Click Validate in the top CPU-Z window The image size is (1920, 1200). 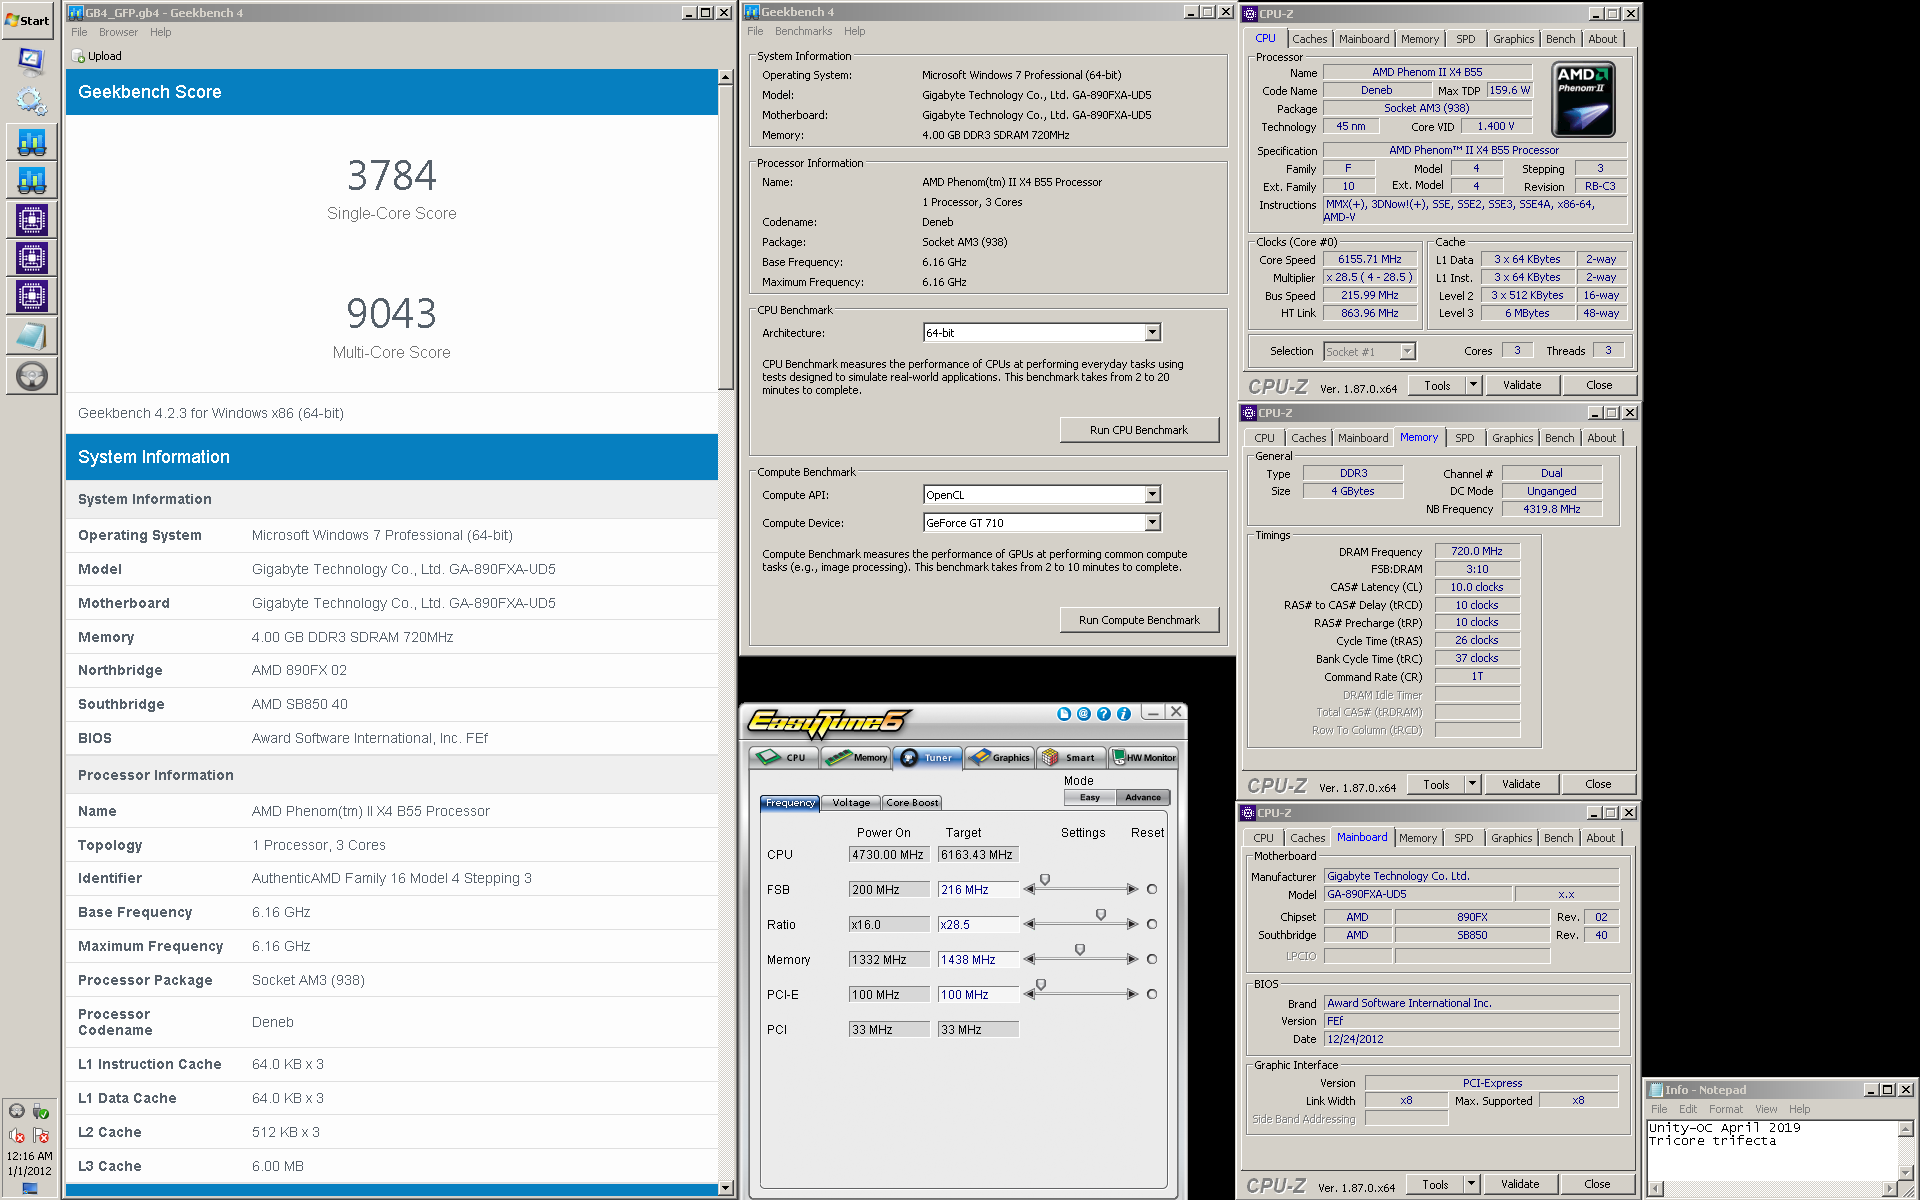coord(1521,385)
